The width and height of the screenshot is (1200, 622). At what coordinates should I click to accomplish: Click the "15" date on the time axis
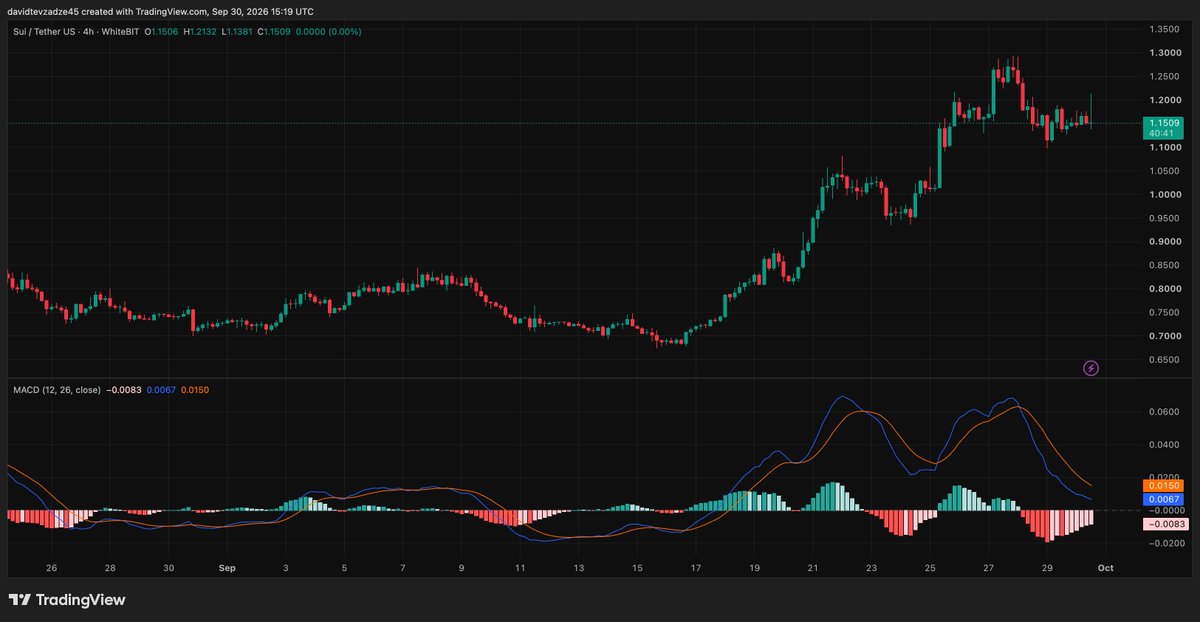[637, 567]
